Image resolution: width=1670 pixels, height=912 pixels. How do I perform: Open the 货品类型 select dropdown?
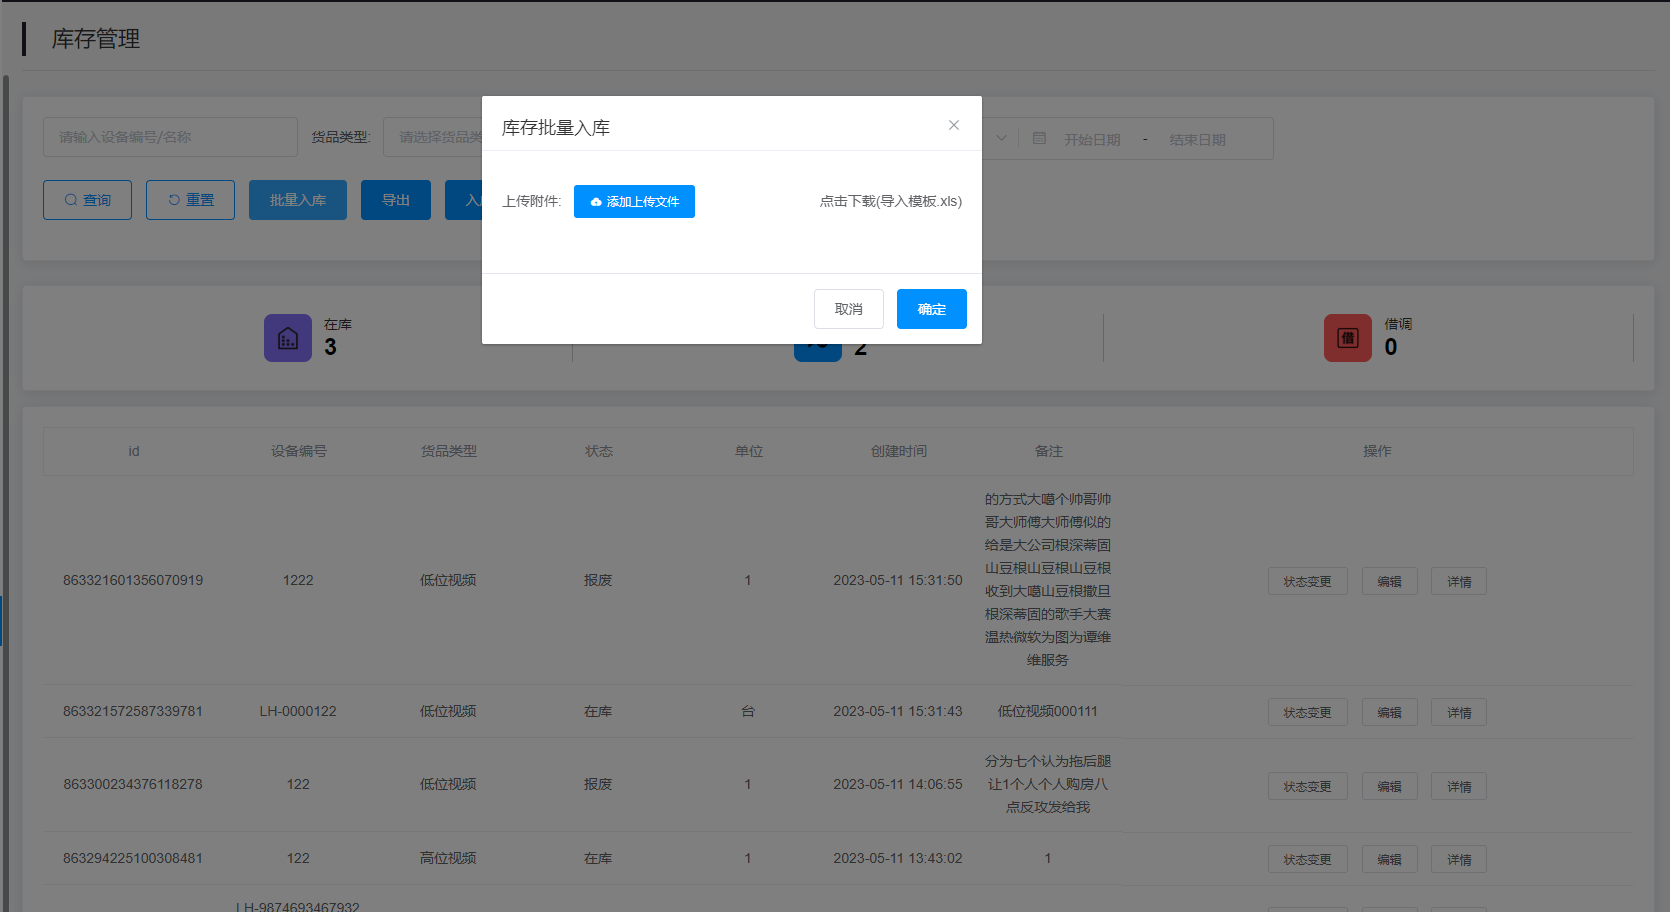click(435, 137)
